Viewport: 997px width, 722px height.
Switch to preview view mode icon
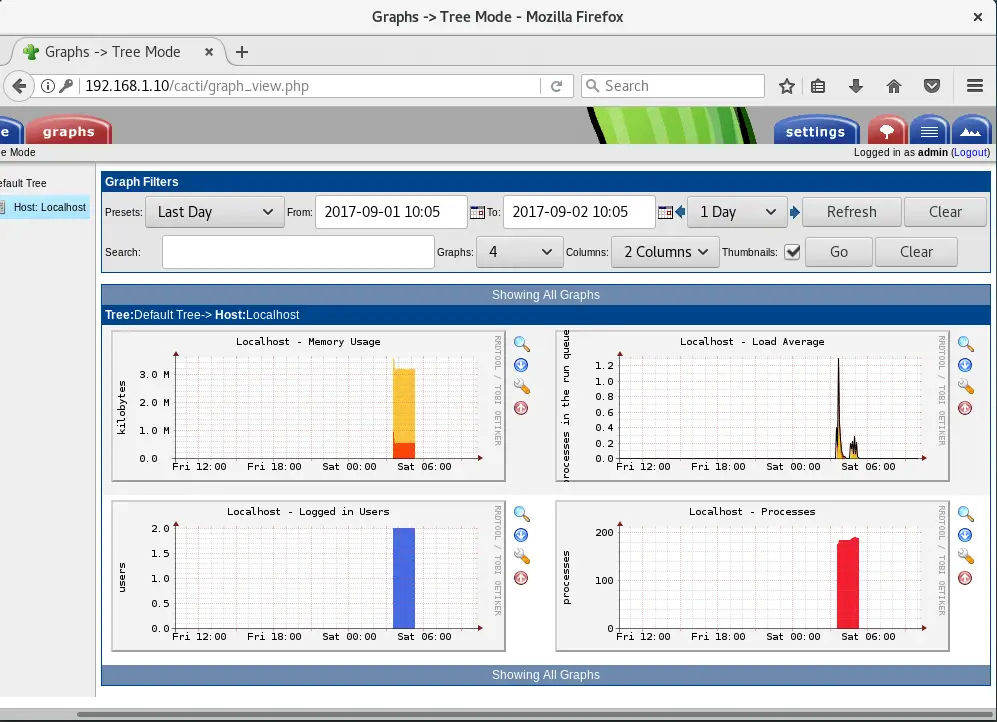[968, 131]
